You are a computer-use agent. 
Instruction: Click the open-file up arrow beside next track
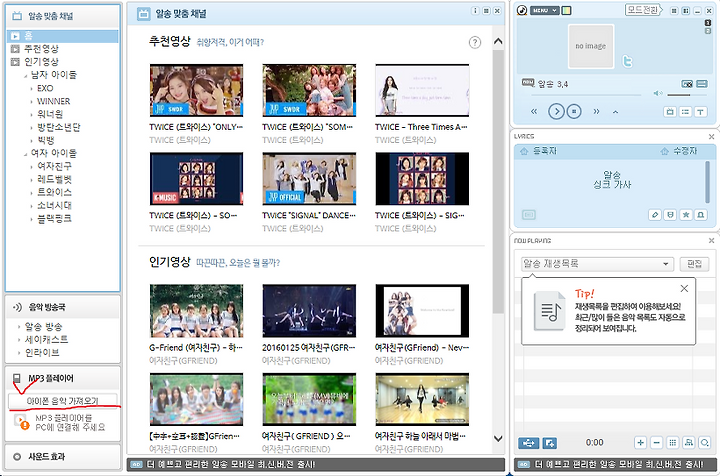[x=615, y=112]
